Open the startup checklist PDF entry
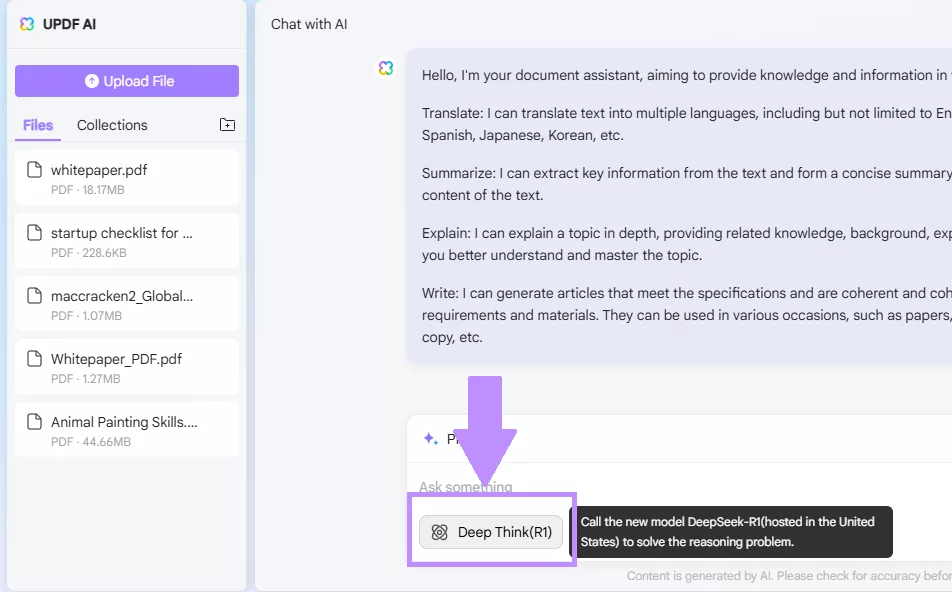Screen dimensions: 952x592 tap(127, 240)
